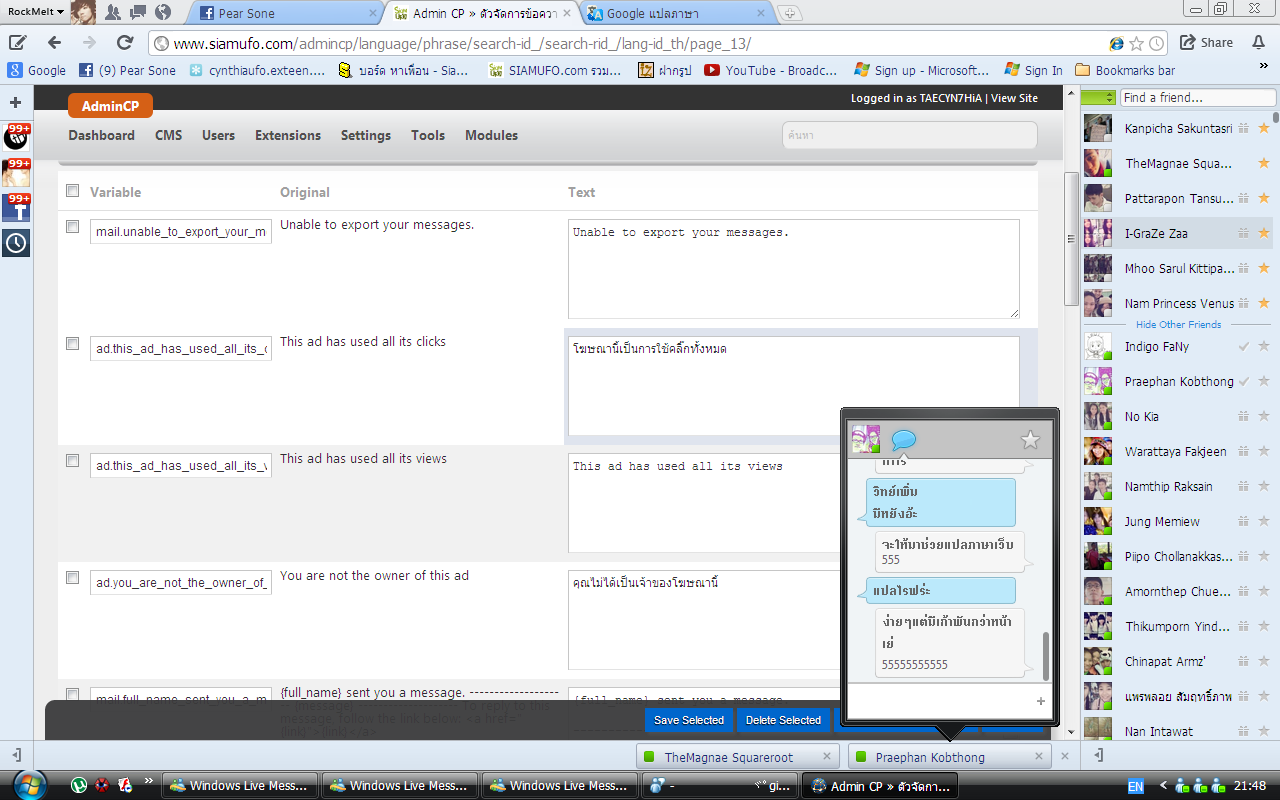Collapse the list via Hide Other Friends

[x=1179, y=324]
